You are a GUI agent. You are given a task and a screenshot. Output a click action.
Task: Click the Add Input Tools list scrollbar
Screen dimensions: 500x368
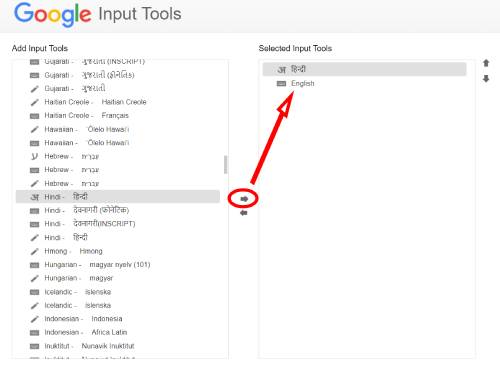(x=226, y=164)
